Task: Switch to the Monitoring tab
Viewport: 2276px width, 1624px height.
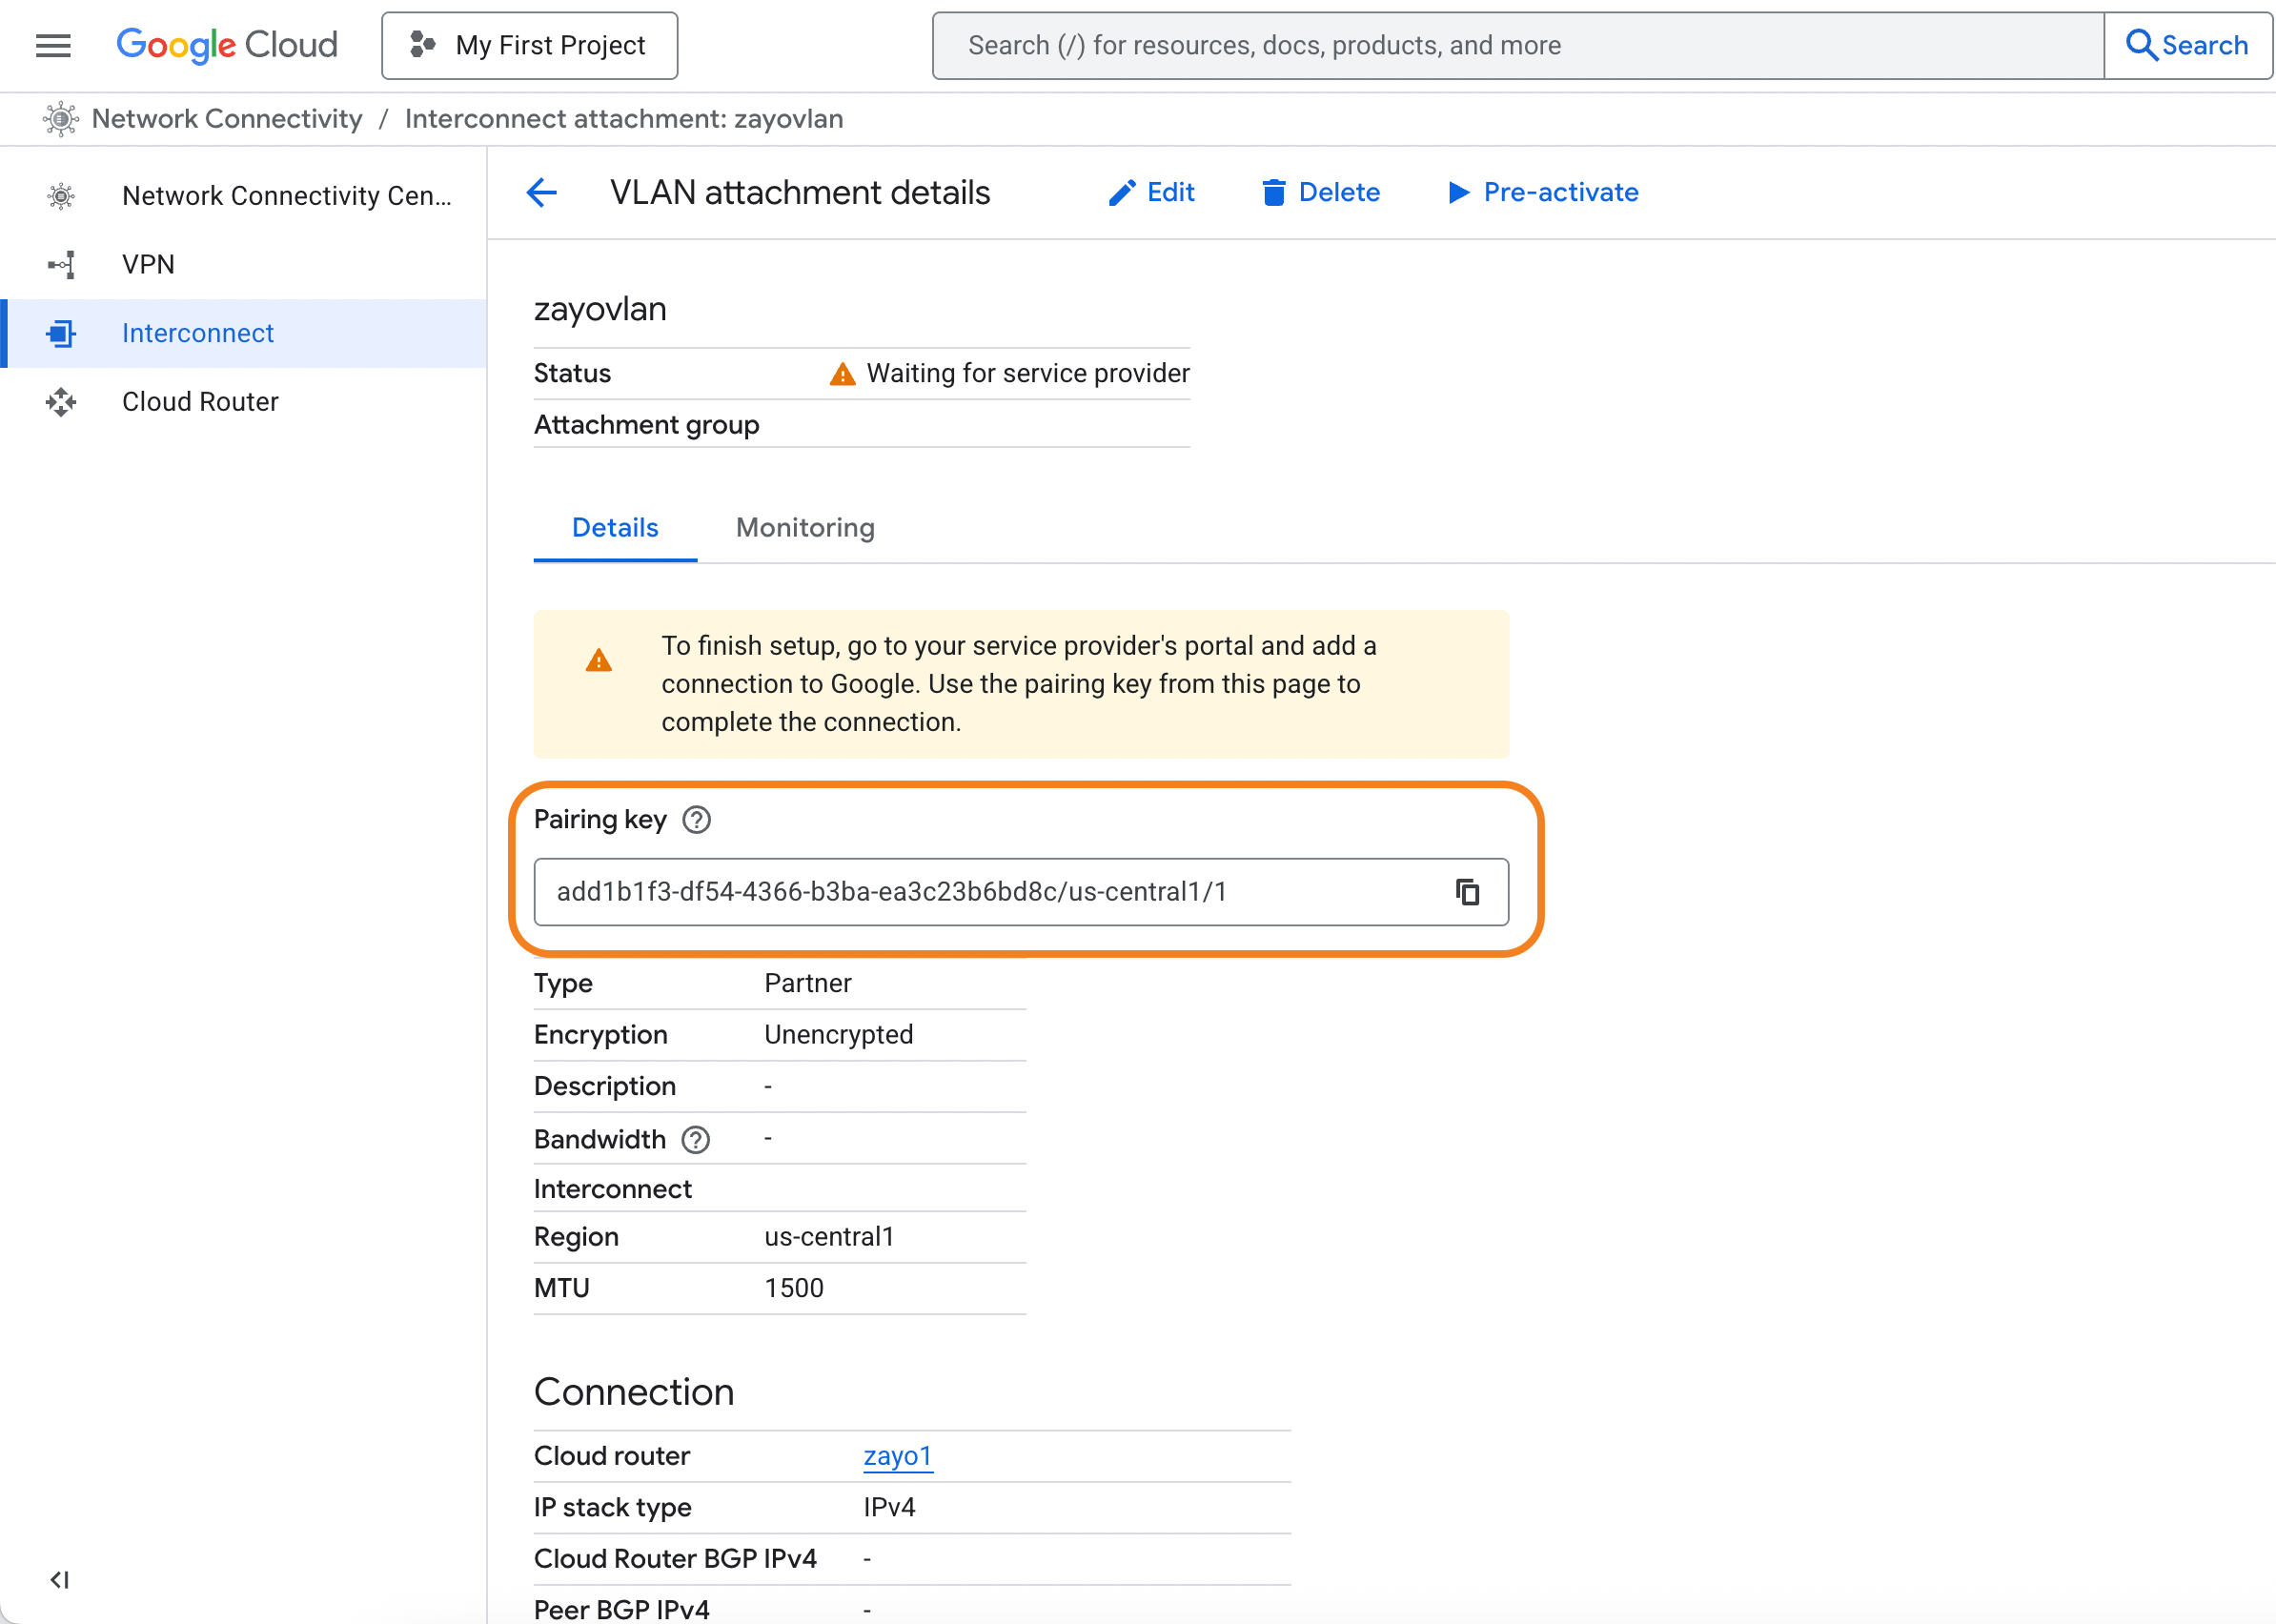Action: [804, 527]
